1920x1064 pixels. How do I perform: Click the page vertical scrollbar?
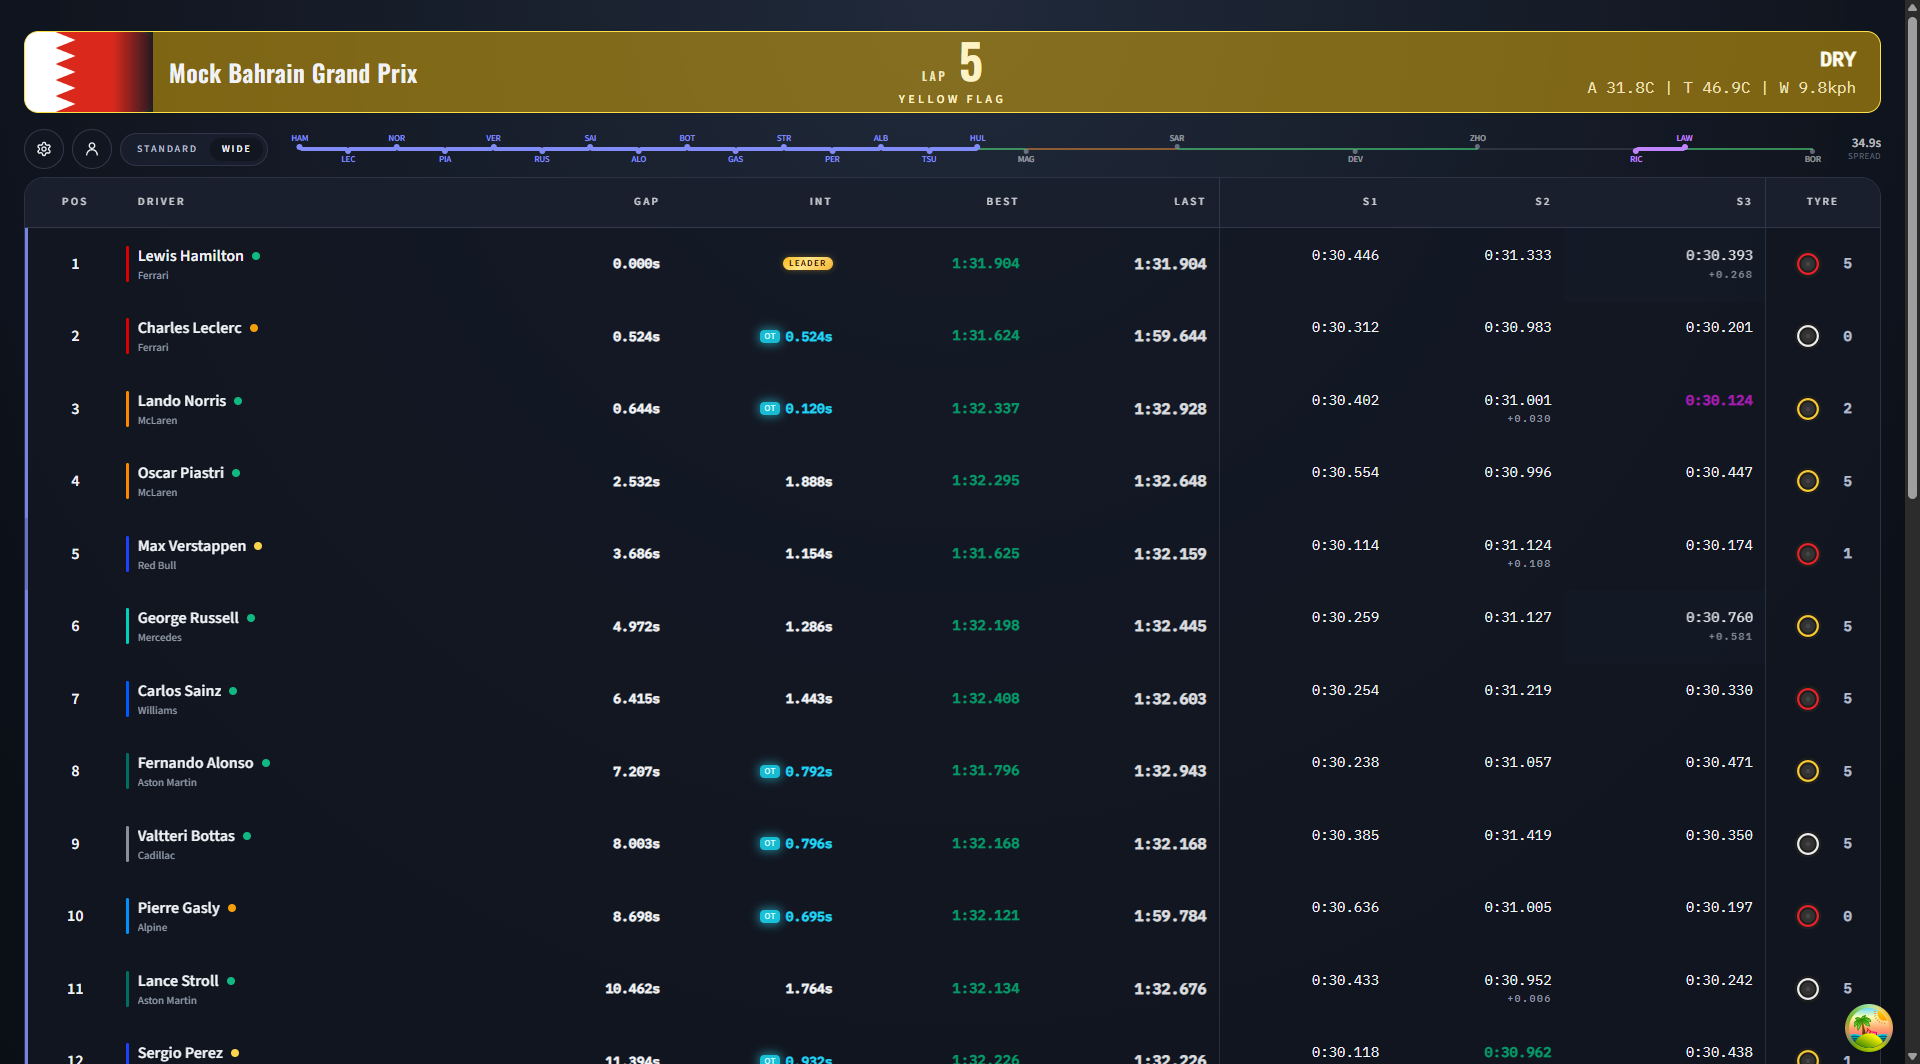[x=1912, y=258]
